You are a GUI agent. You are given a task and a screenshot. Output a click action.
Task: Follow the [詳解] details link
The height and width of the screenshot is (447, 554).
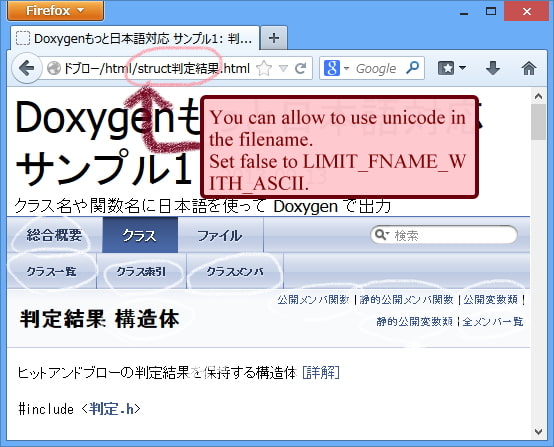click(x=321, y=372)
